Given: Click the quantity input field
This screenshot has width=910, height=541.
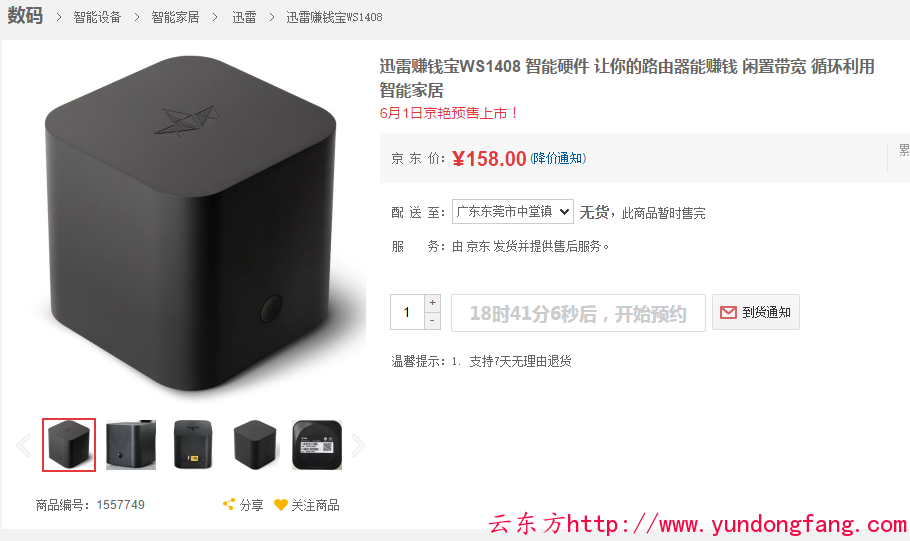Looking at the screenshot, I should (x=407, y=312).
